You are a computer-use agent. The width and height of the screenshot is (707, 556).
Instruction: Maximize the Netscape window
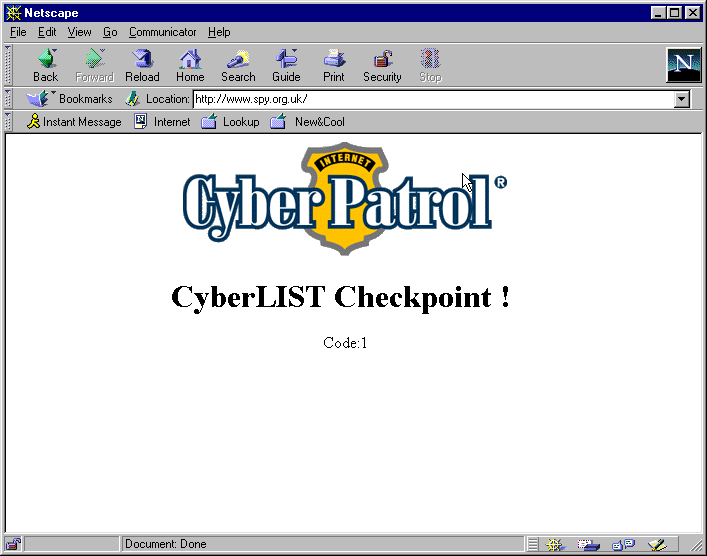[675, 13]
